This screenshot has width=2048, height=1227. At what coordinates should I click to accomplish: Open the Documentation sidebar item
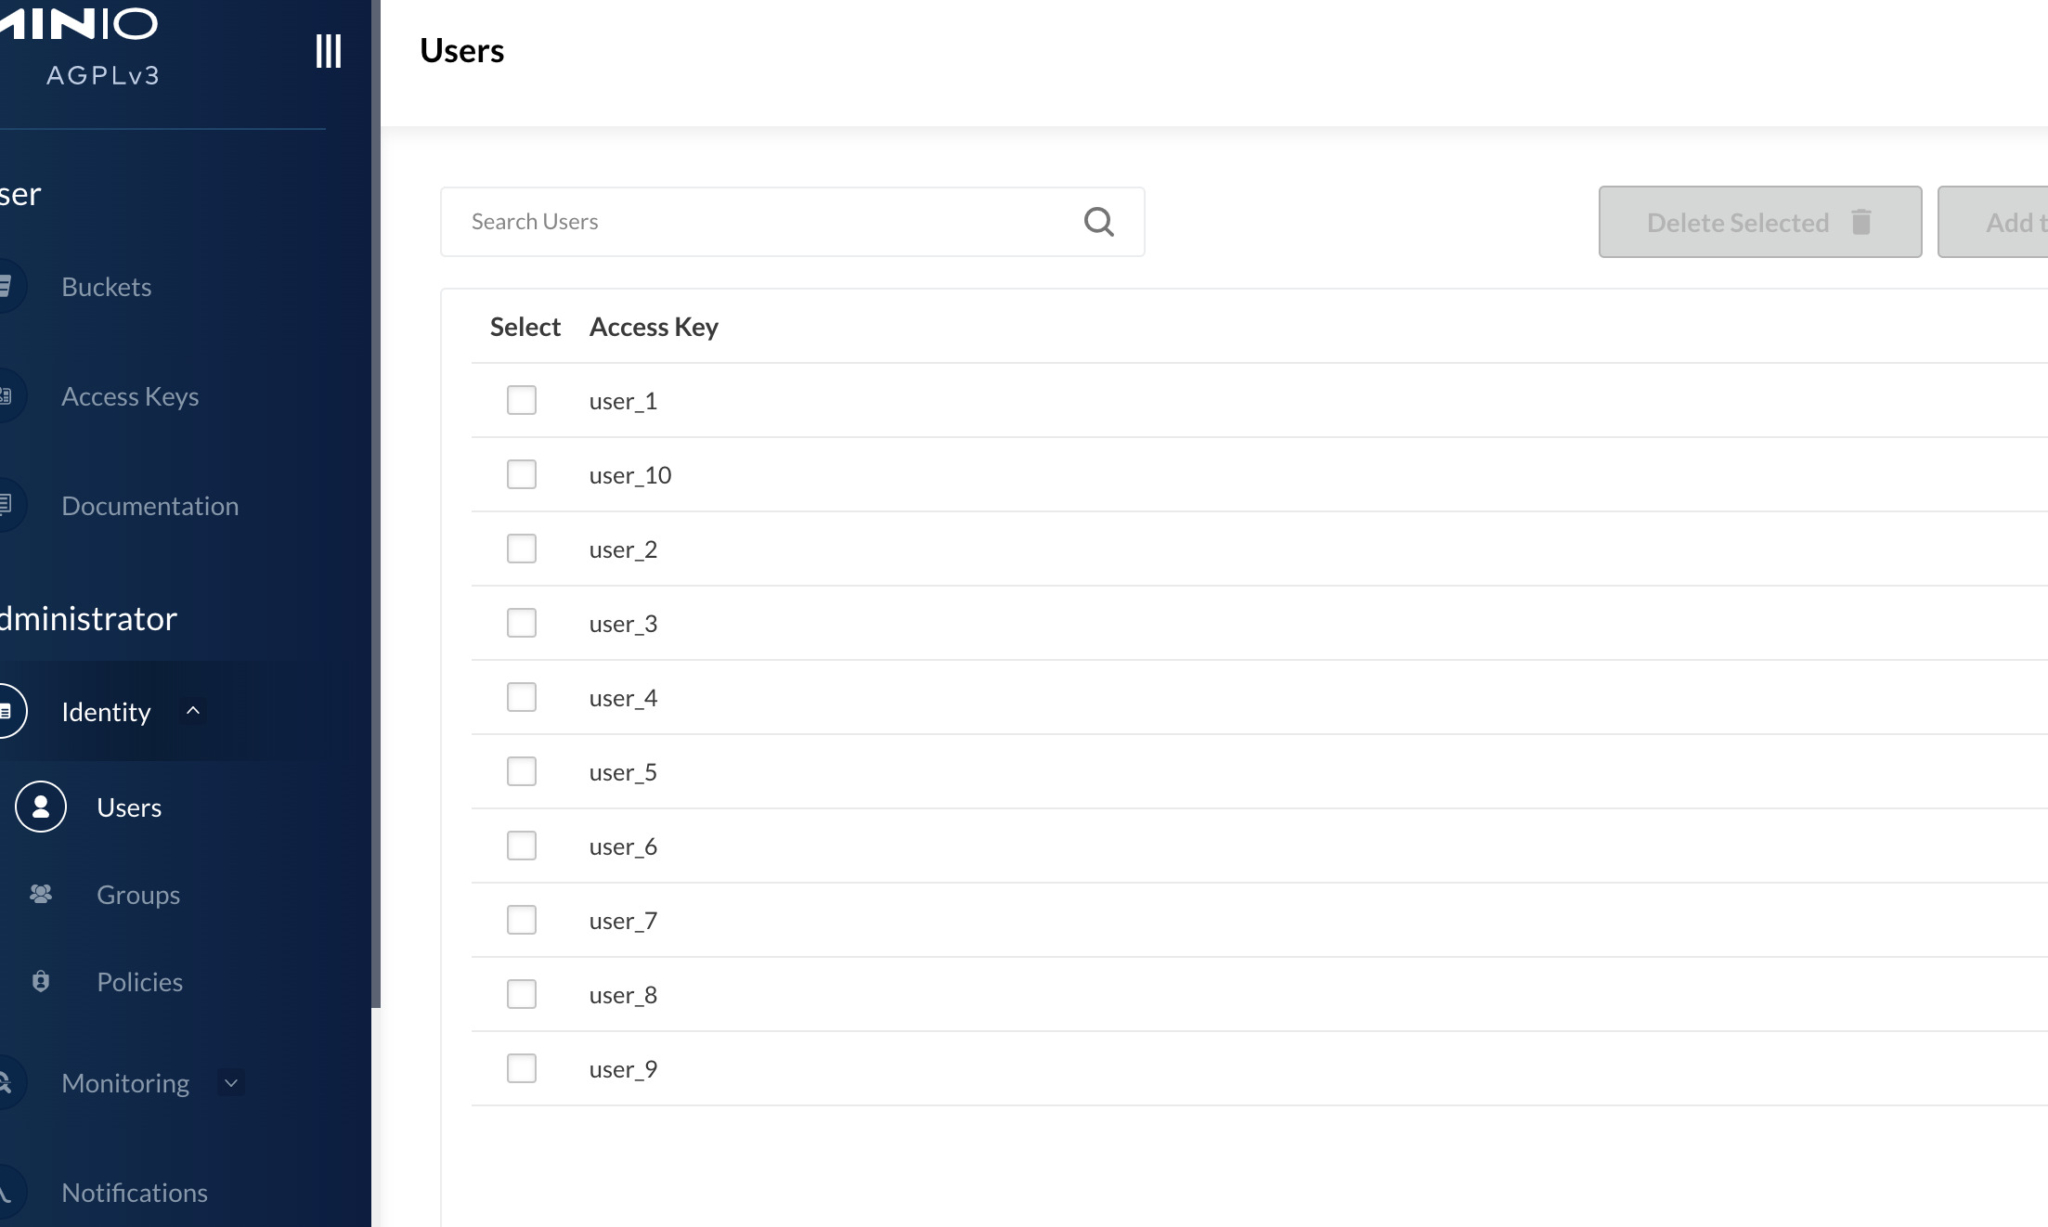tap(150, 506)
